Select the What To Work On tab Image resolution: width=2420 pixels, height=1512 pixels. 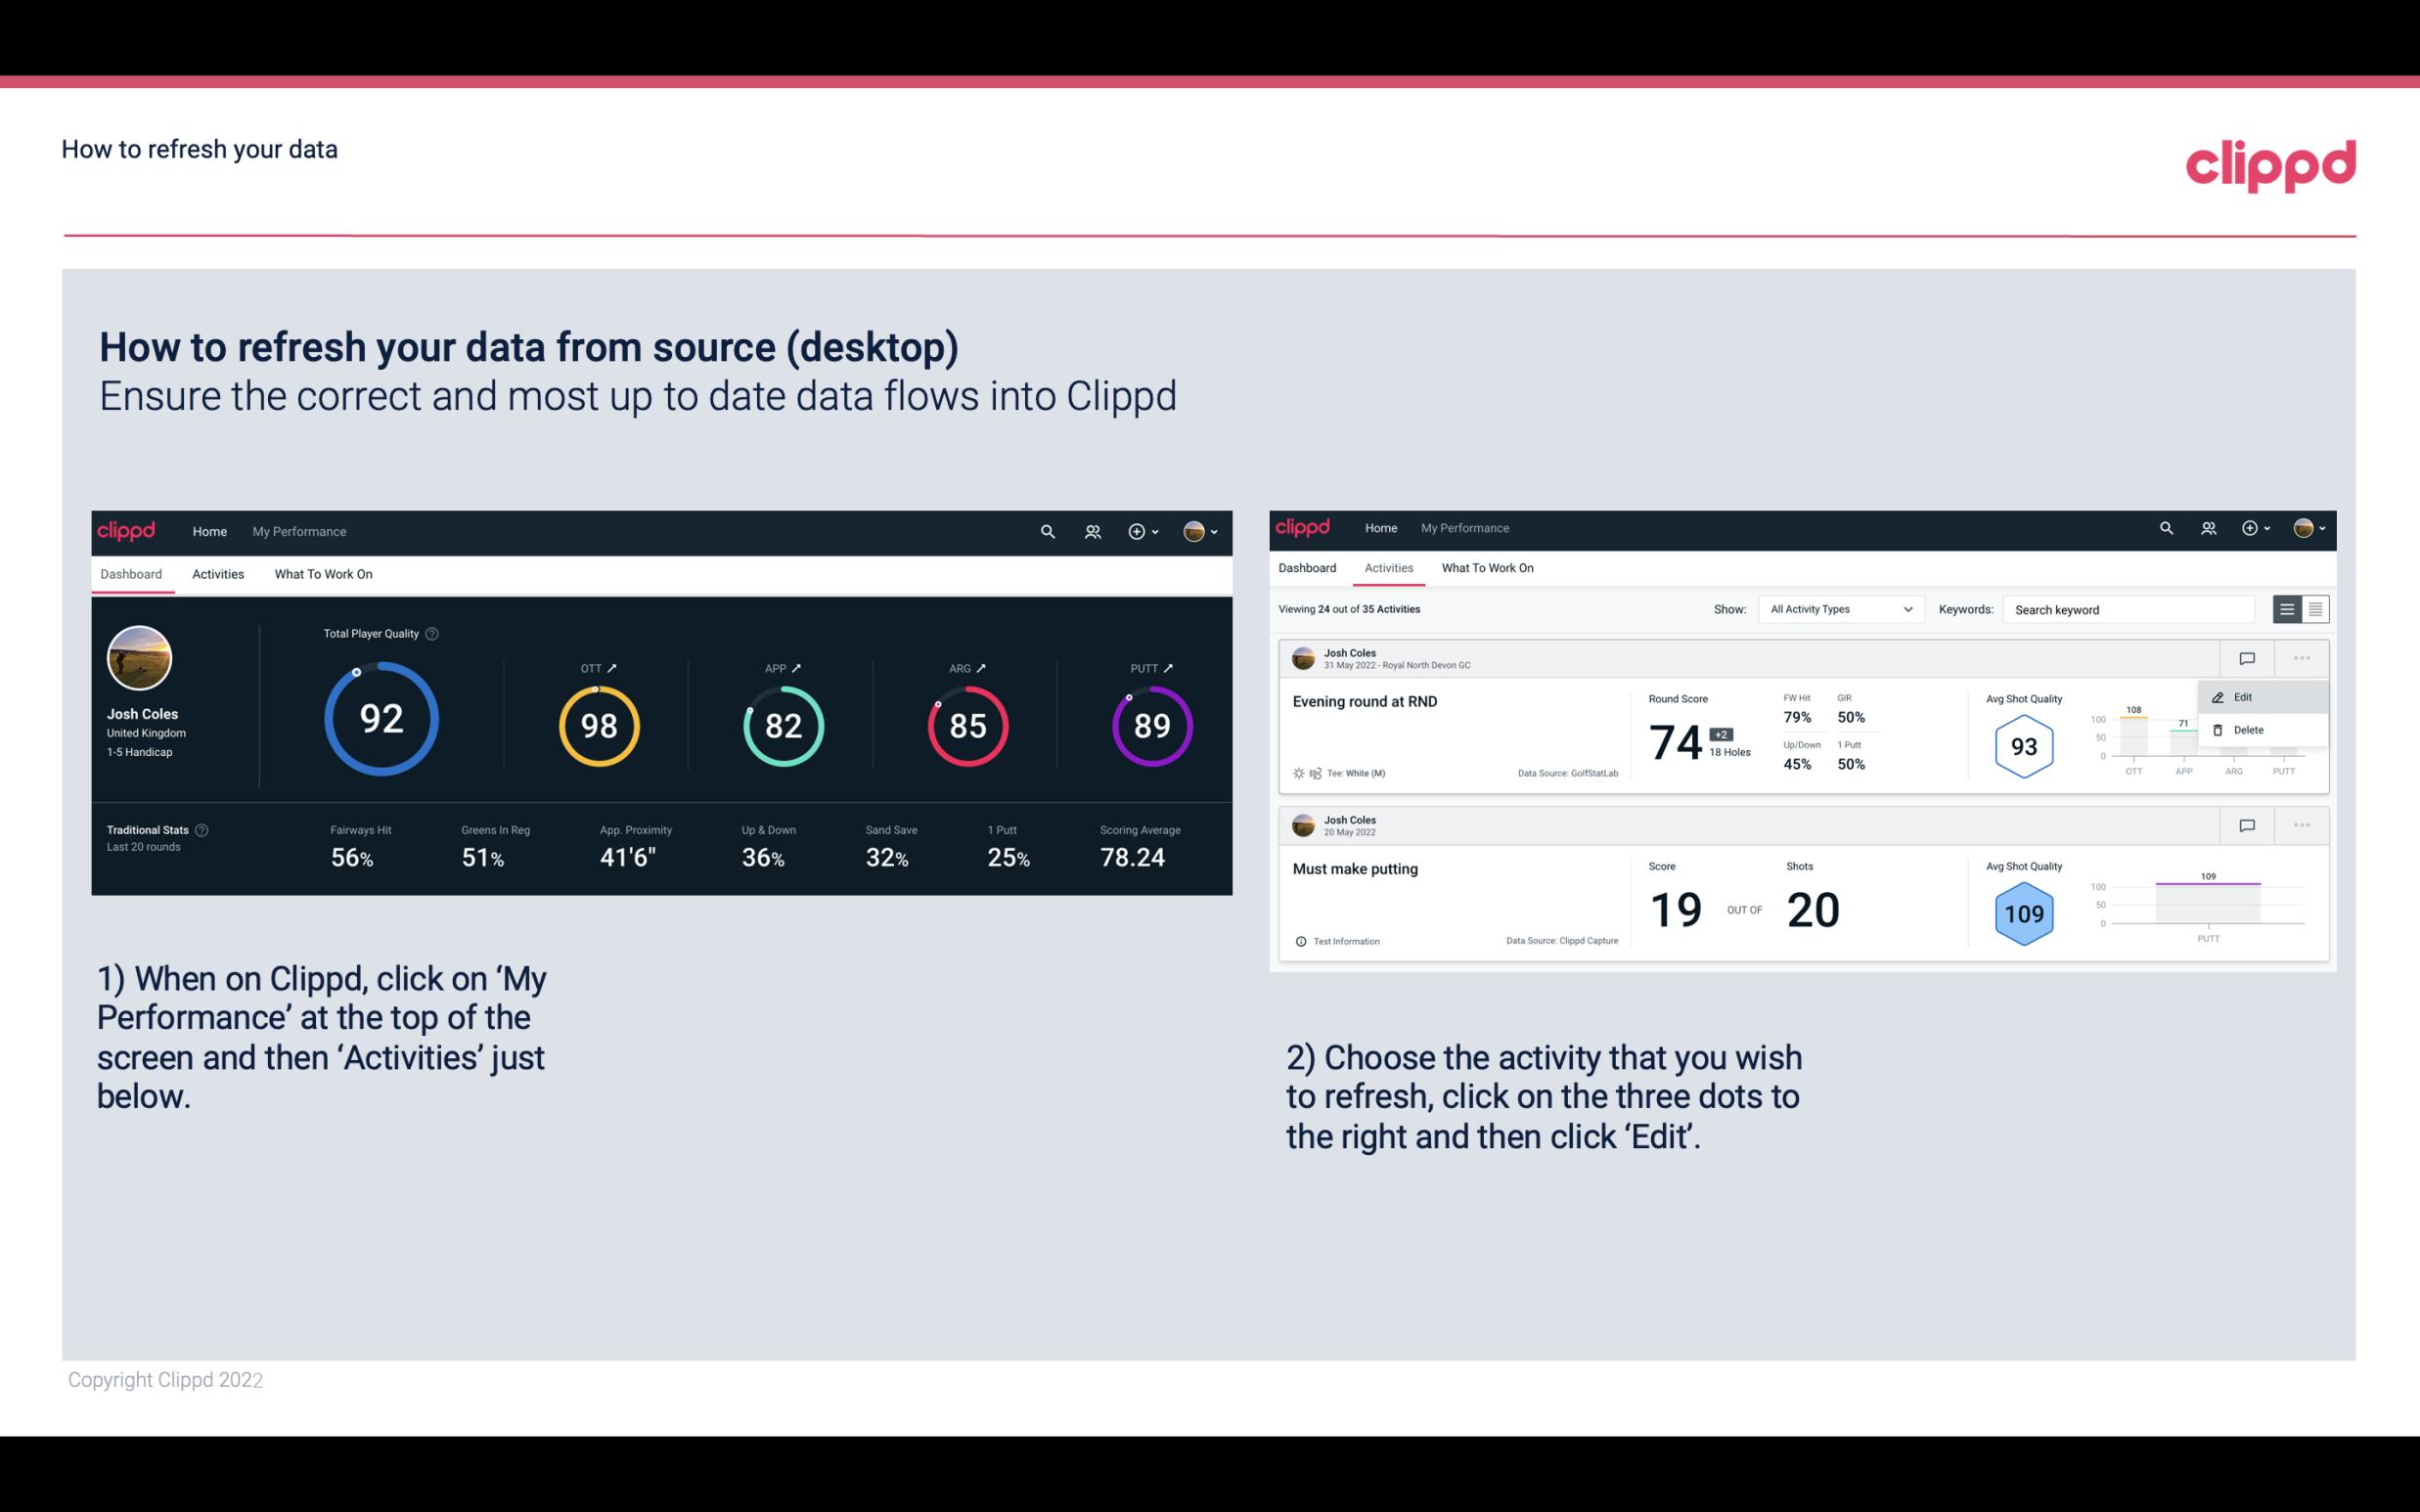323,573
